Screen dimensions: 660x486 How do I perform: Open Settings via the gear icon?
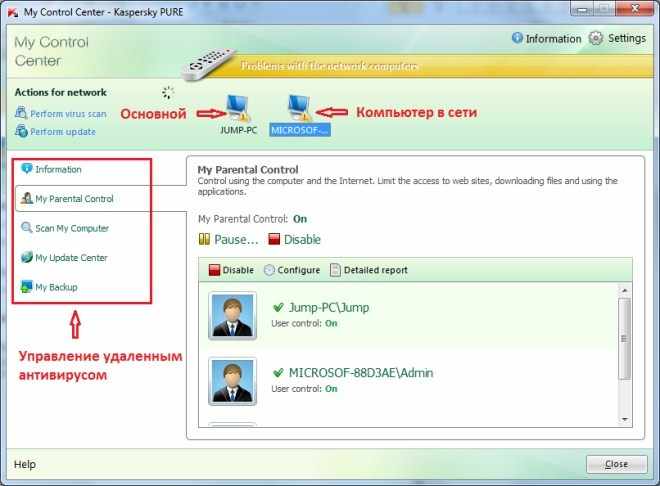pos(596,38)
